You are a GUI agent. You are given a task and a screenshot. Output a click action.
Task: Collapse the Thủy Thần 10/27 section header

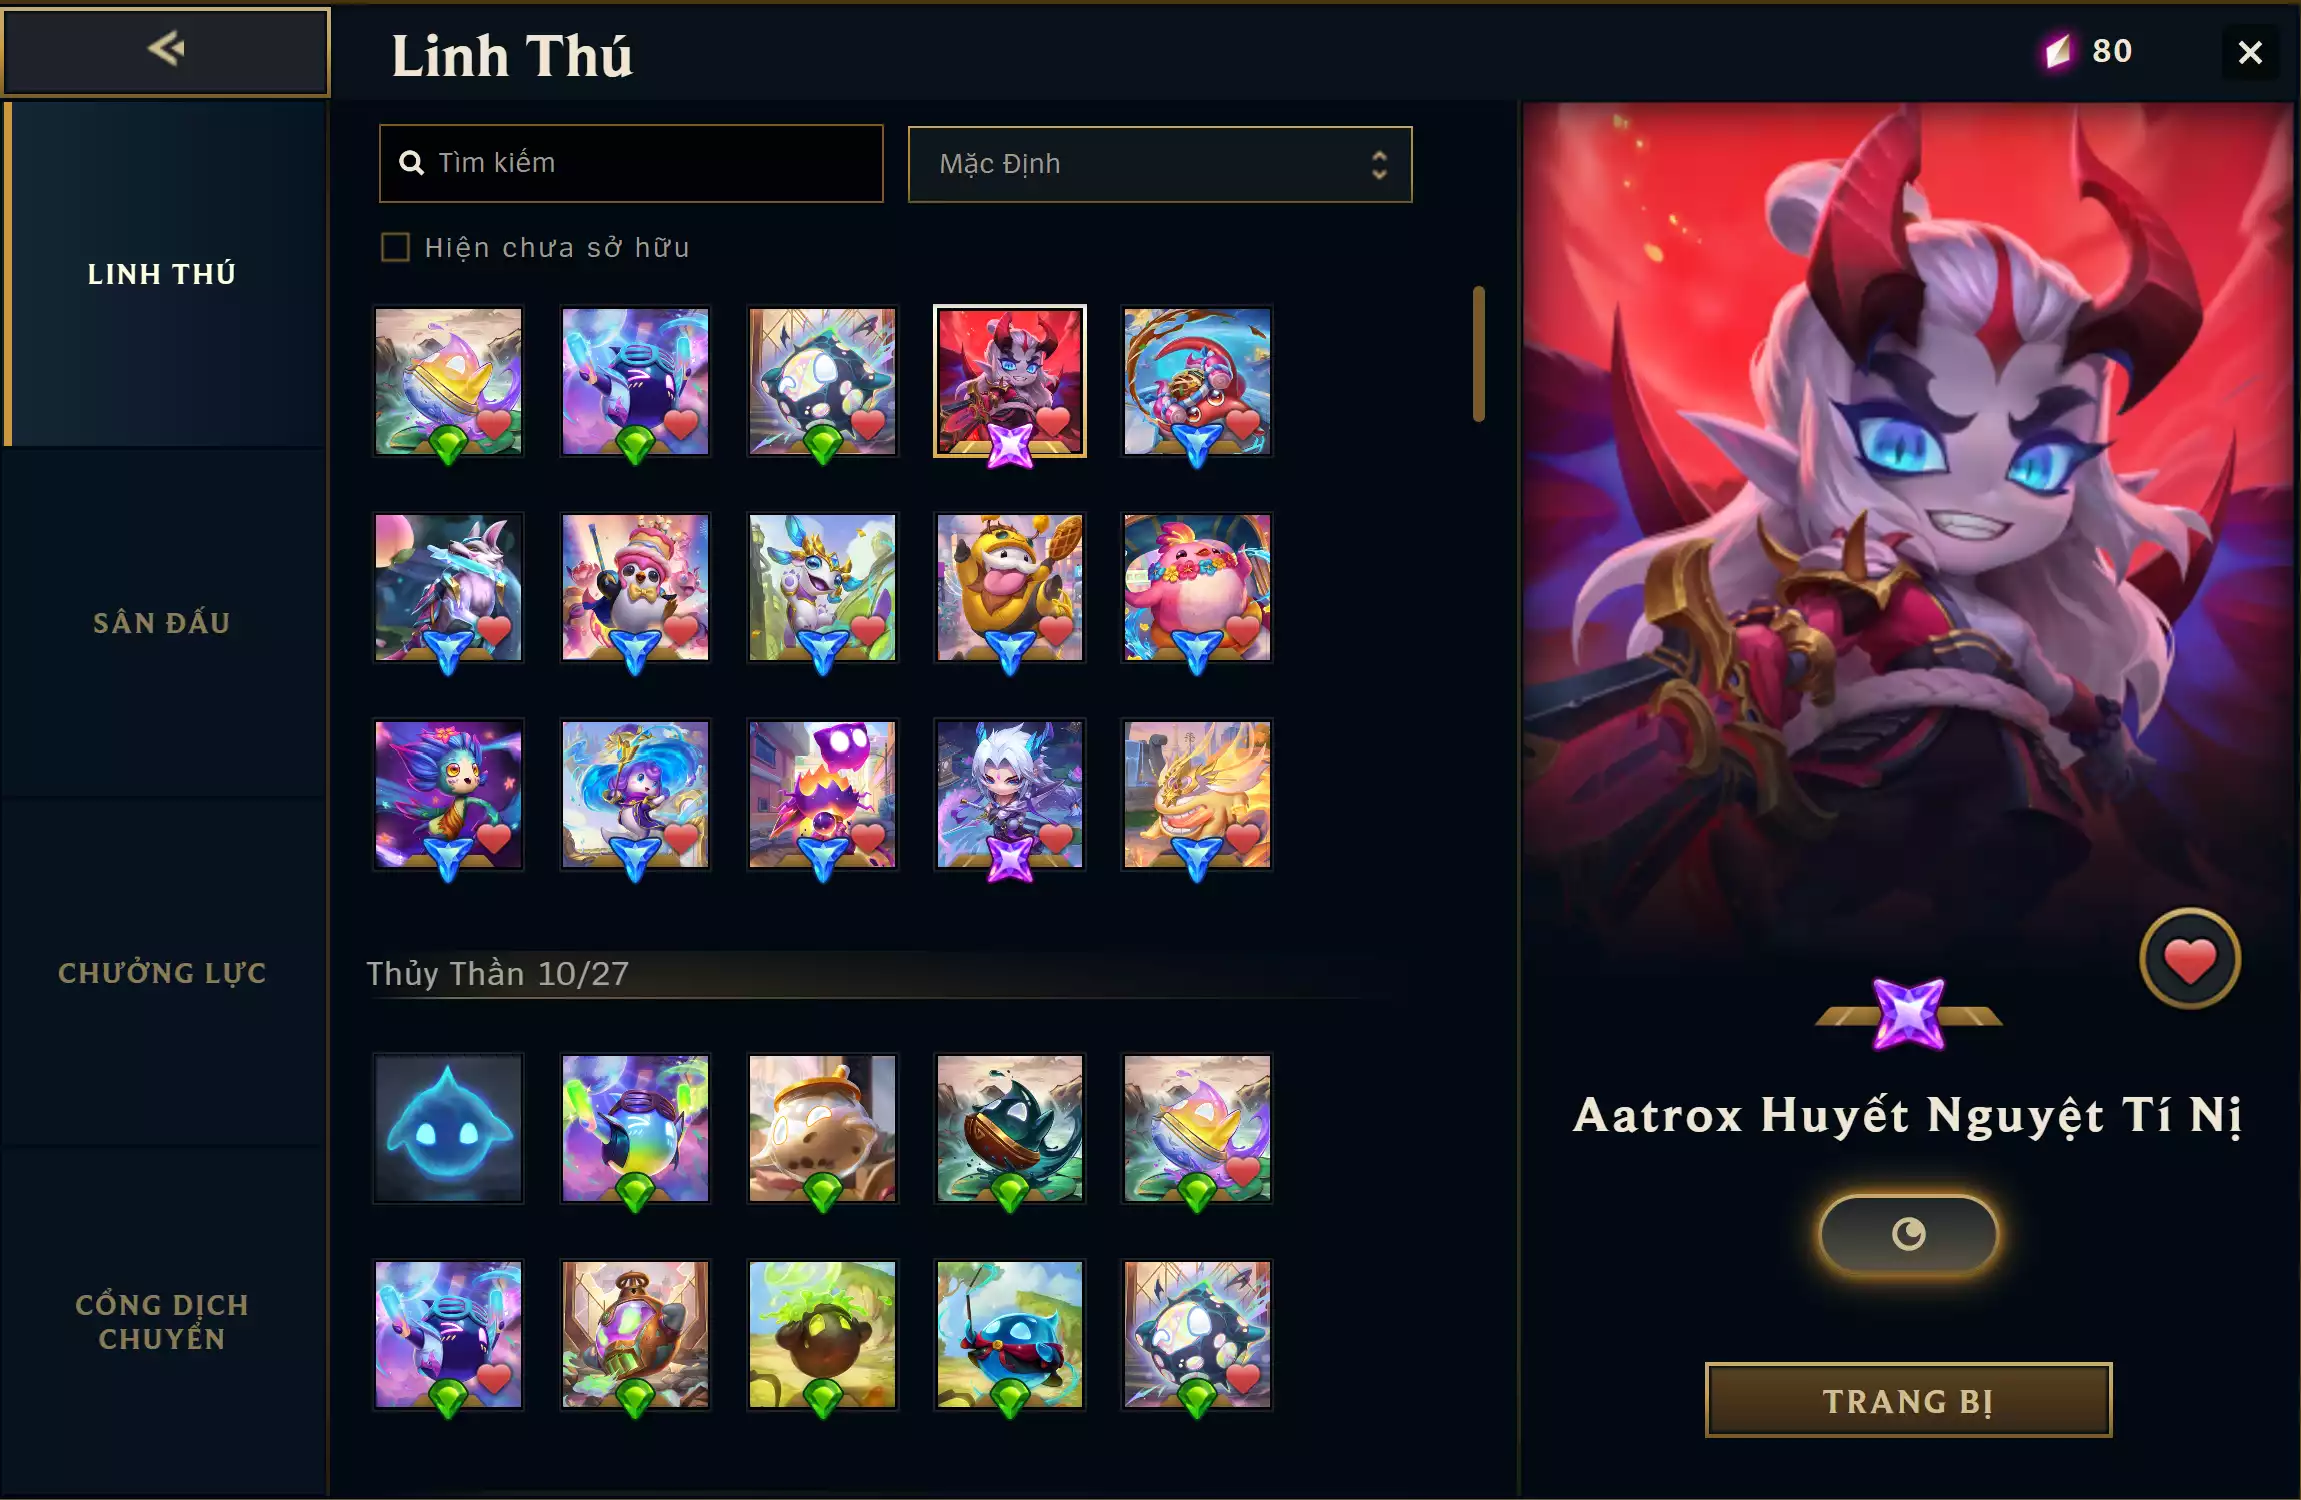(497, 973)
